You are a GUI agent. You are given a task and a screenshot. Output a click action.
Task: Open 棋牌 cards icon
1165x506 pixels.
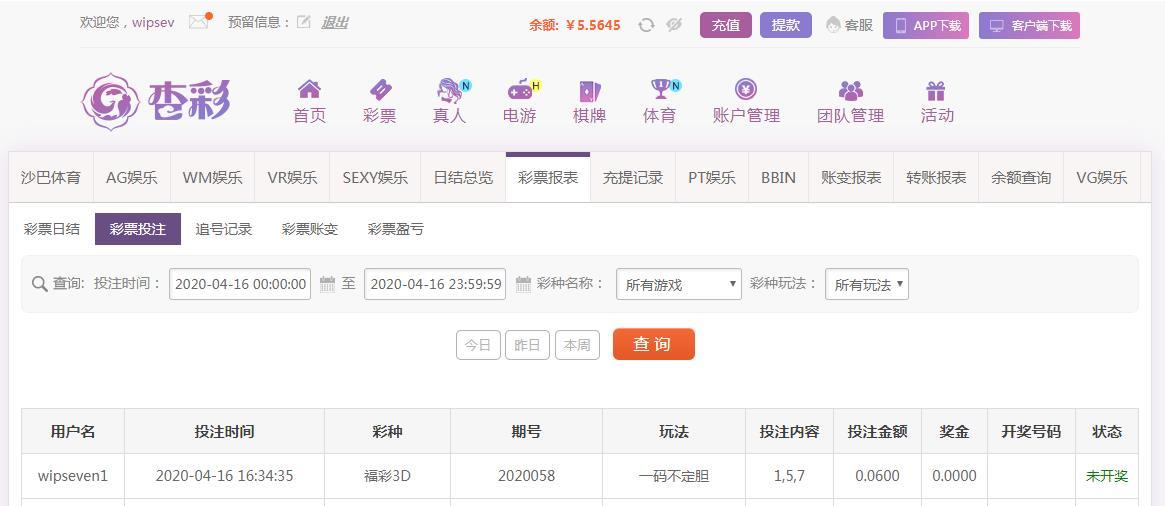click(x=590, y=91)
